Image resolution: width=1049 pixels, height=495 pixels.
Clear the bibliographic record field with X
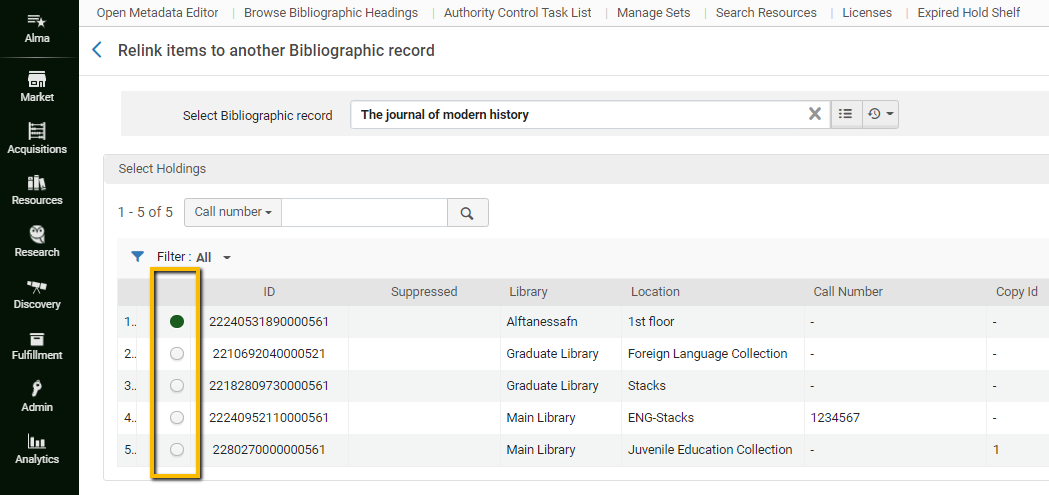[814, 114]
